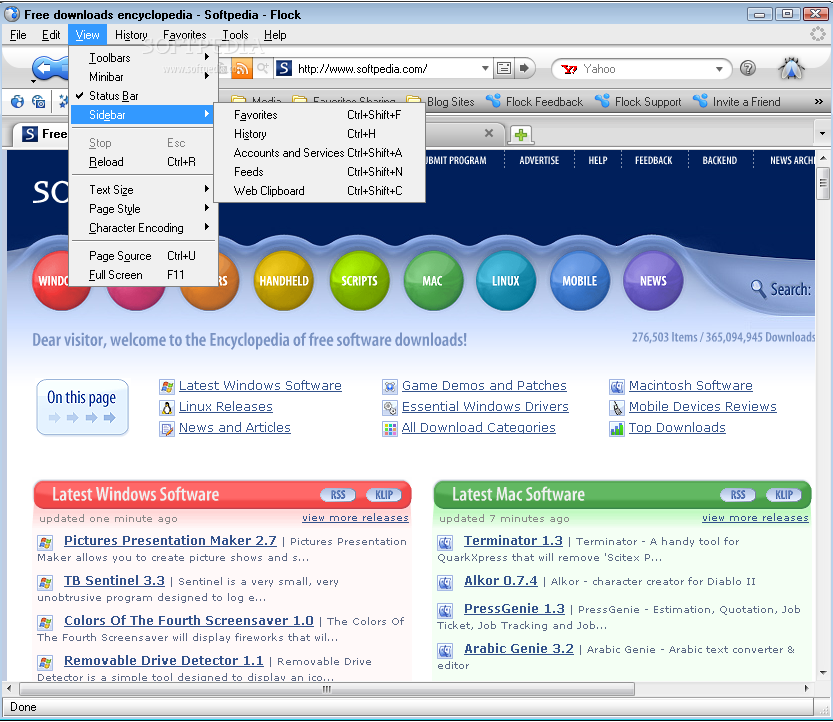This screenshot has height=722, width=833.
Task: Select Web Clipboard in Sidebar submenu
Action: (319, 191)
